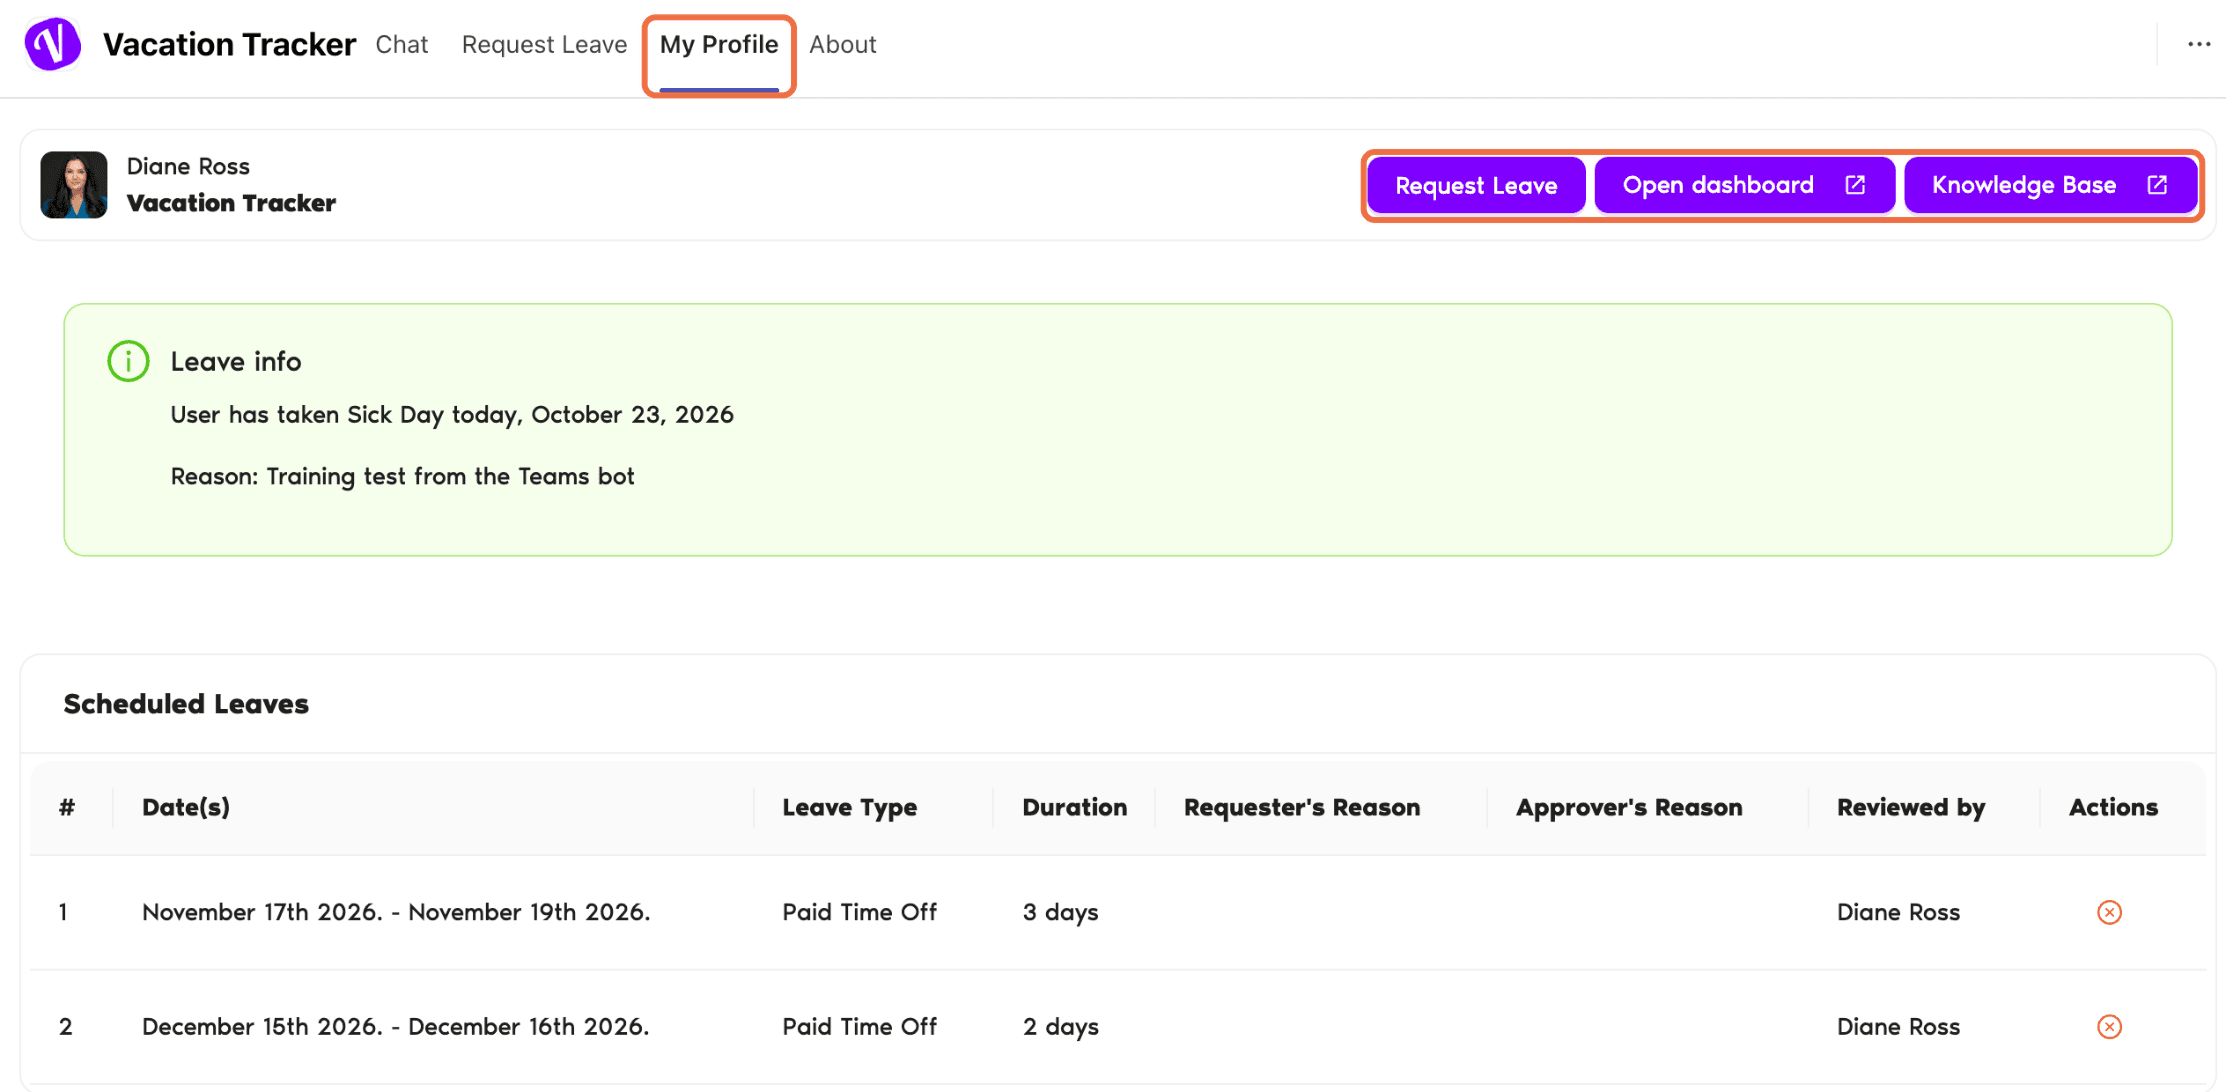Select the My Profile tab
The image size is (2226, 1092).
click(719, 45)
